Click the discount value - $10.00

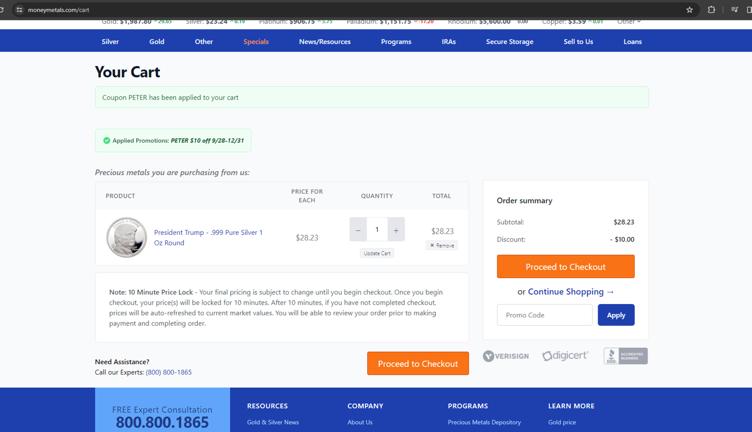(x=622, y=239)
